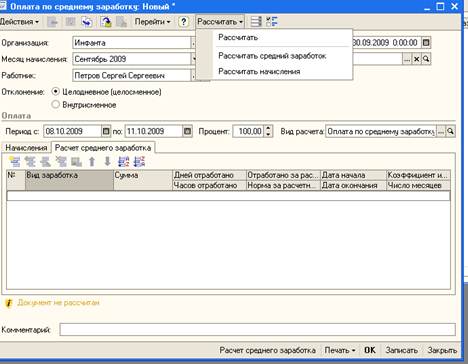Sort table ascending with the A-Z icon
The image size is (468, 364).
click(124, 162)
